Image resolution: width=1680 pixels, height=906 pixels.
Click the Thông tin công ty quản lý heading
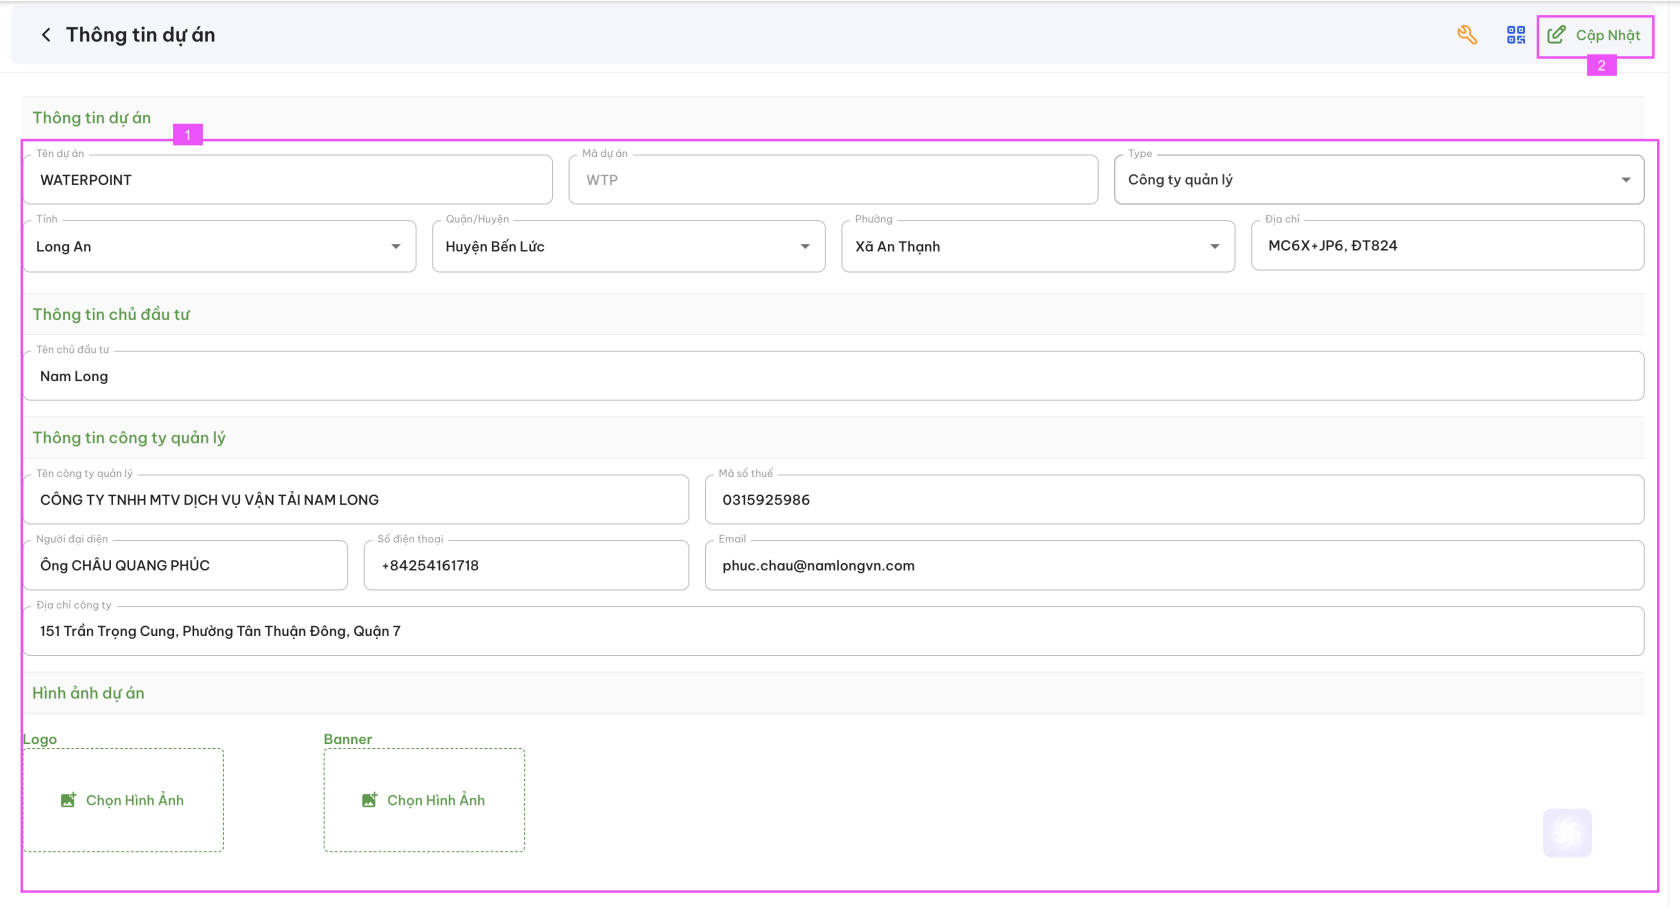129,438
